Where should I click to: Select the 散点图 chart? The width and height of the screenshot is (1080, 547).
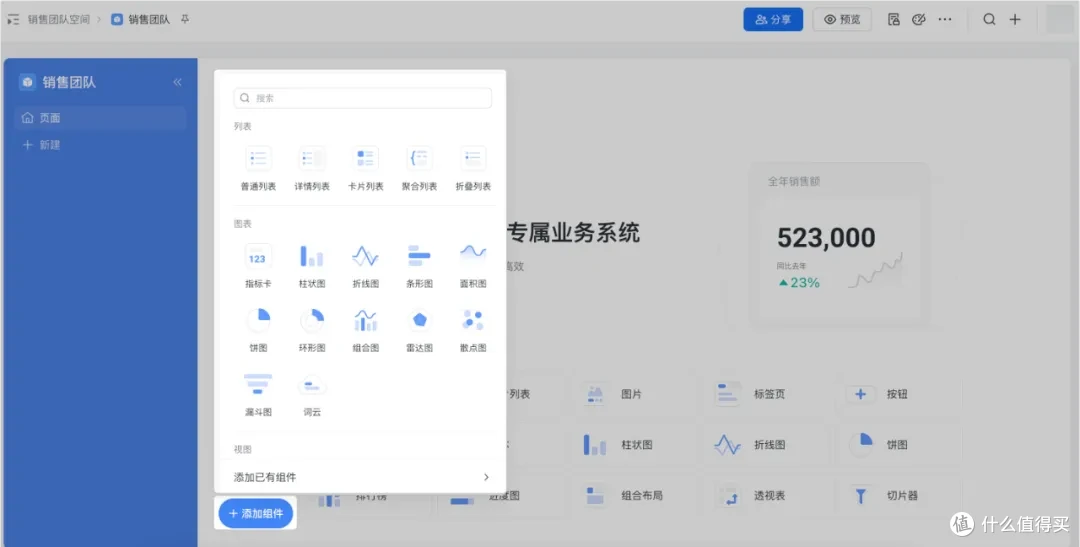[x=473, y=330]
